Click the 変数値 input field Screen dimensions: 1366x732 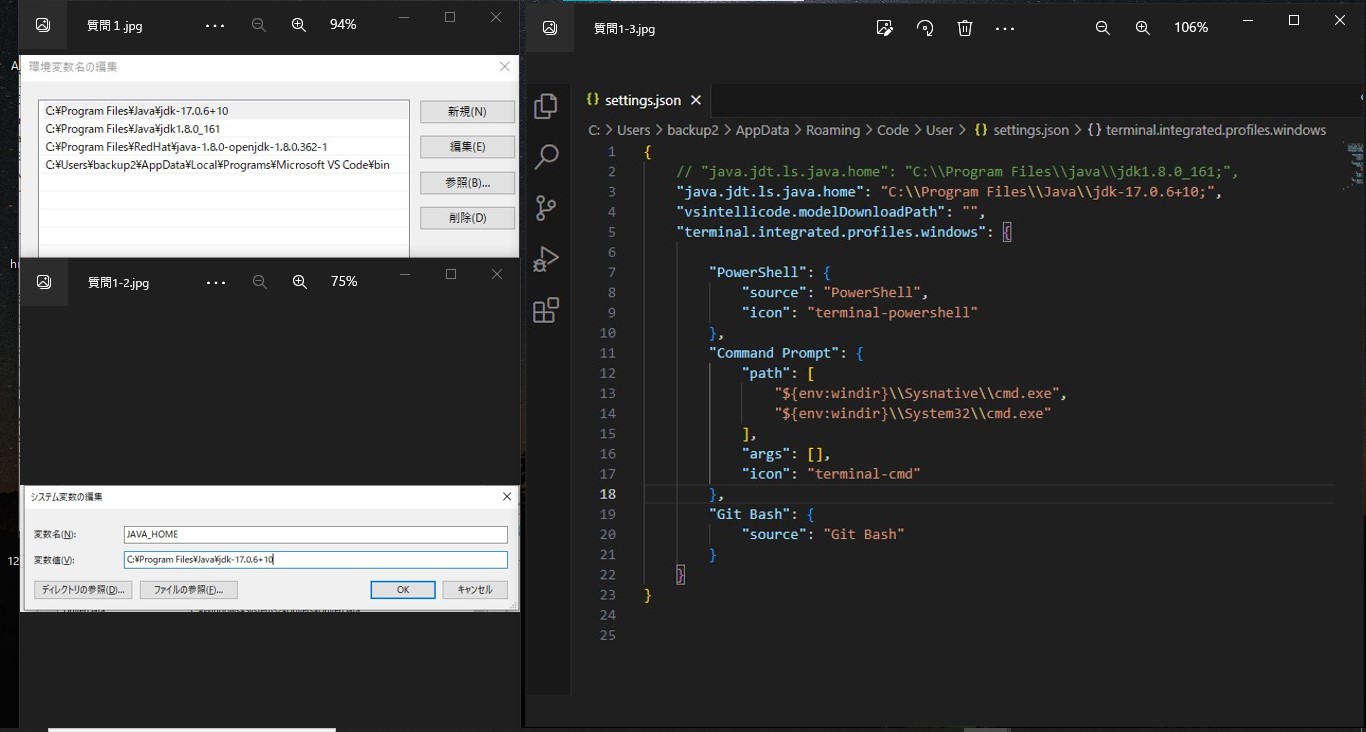315,560
